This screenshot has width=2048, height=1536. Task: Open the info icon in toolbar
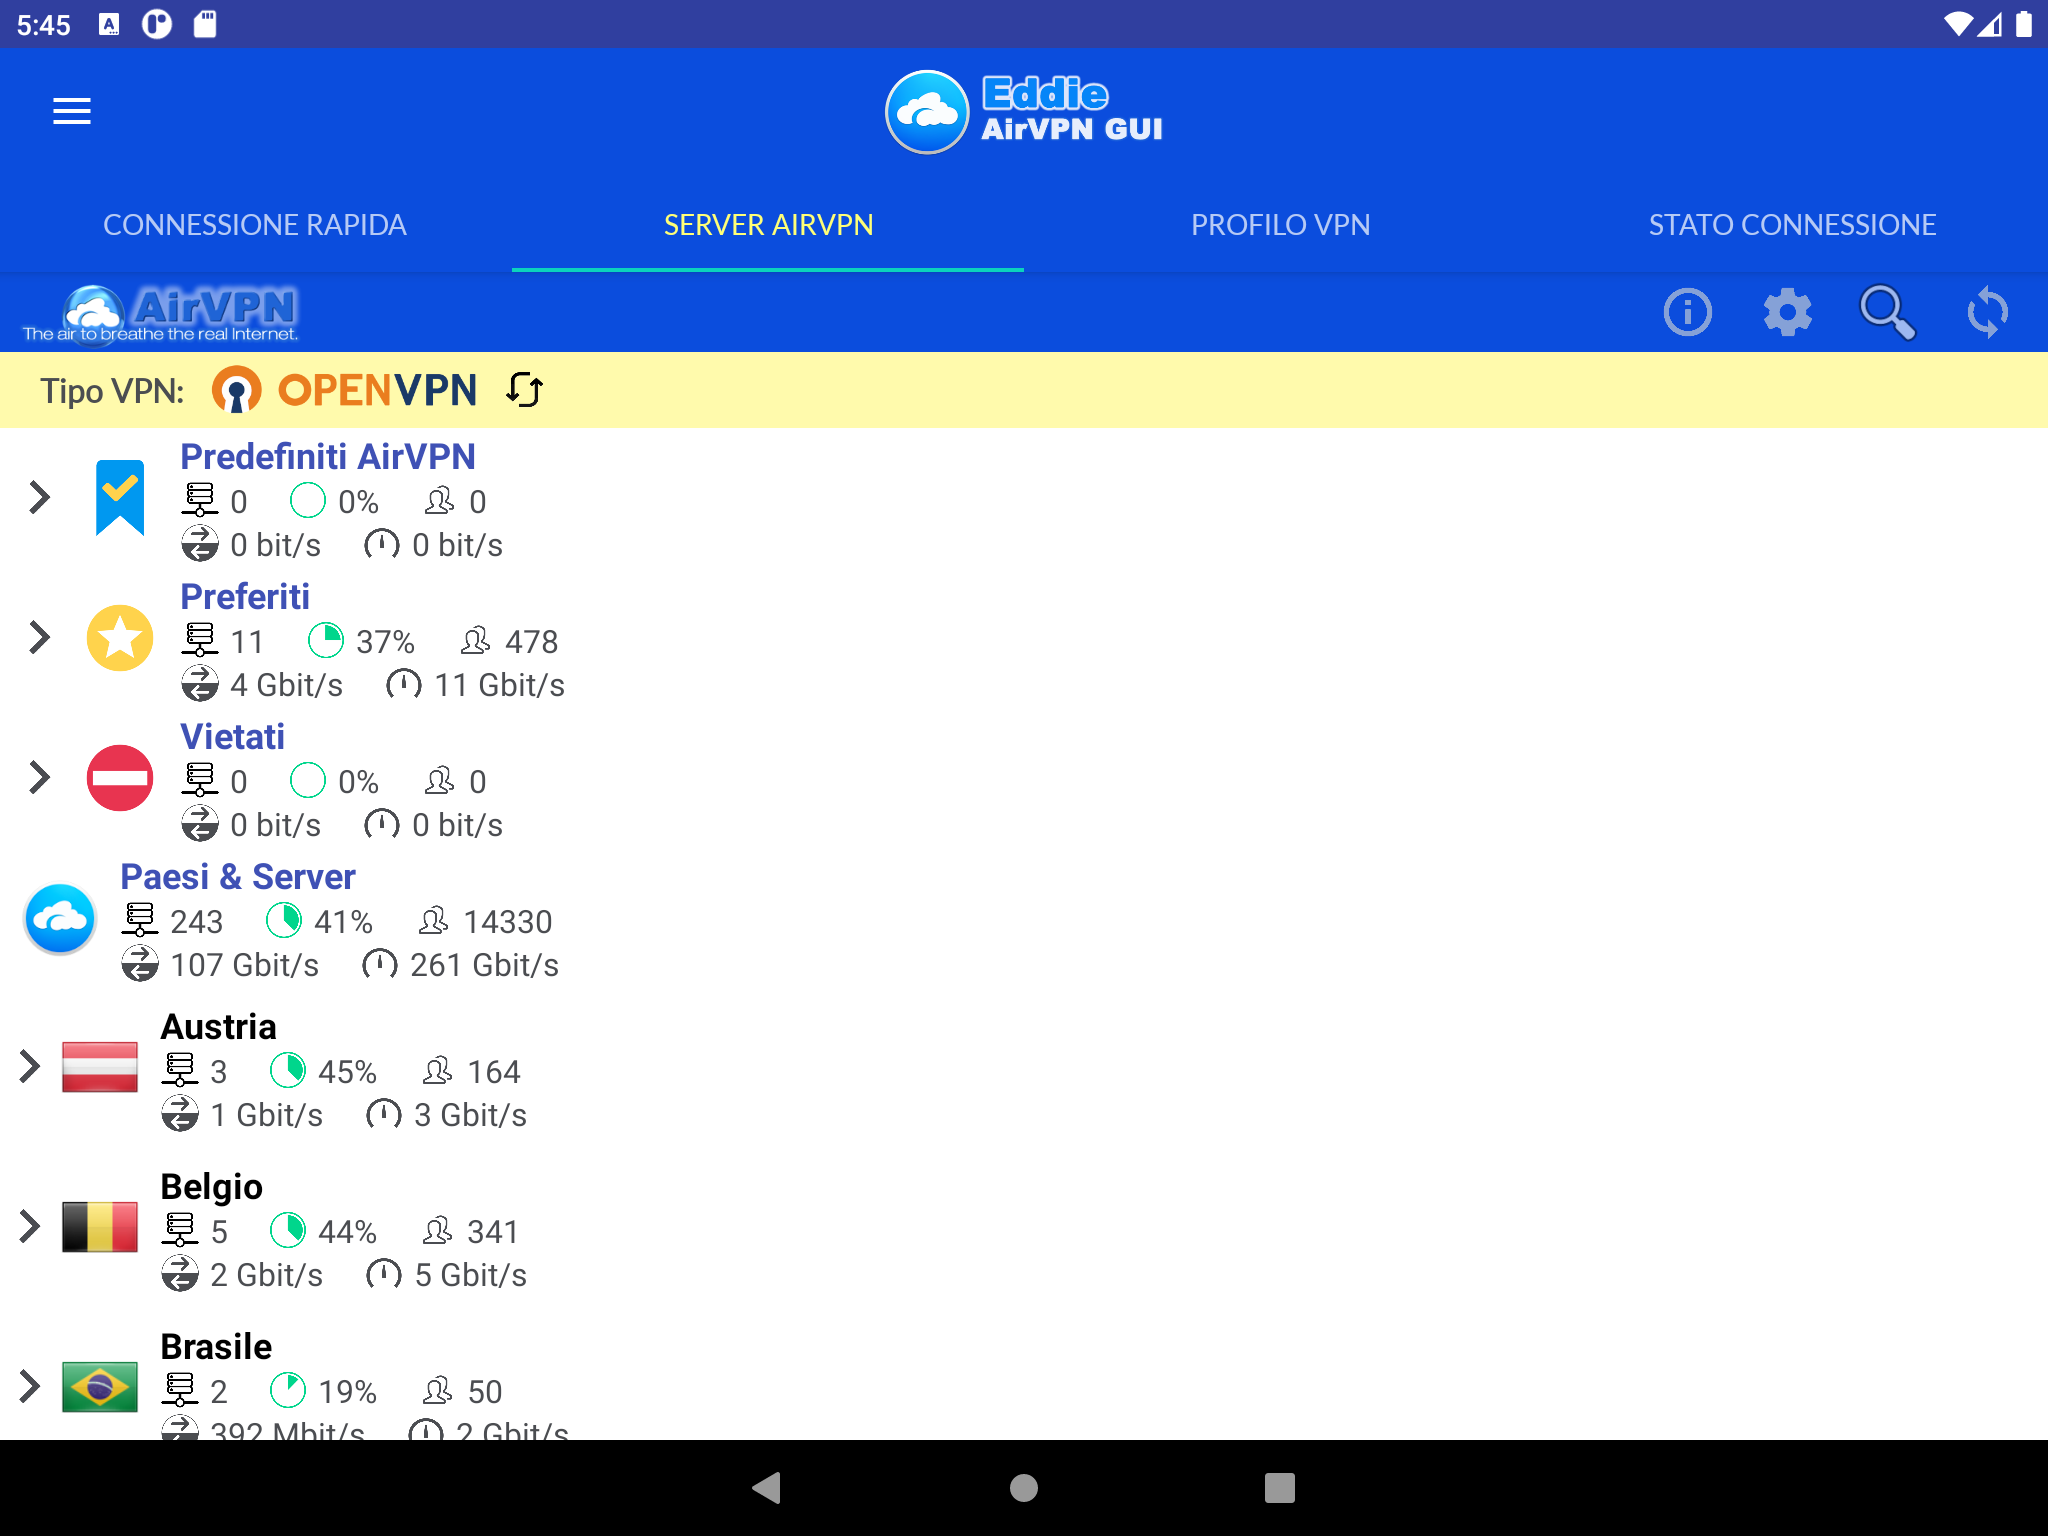pos(1688,312)
